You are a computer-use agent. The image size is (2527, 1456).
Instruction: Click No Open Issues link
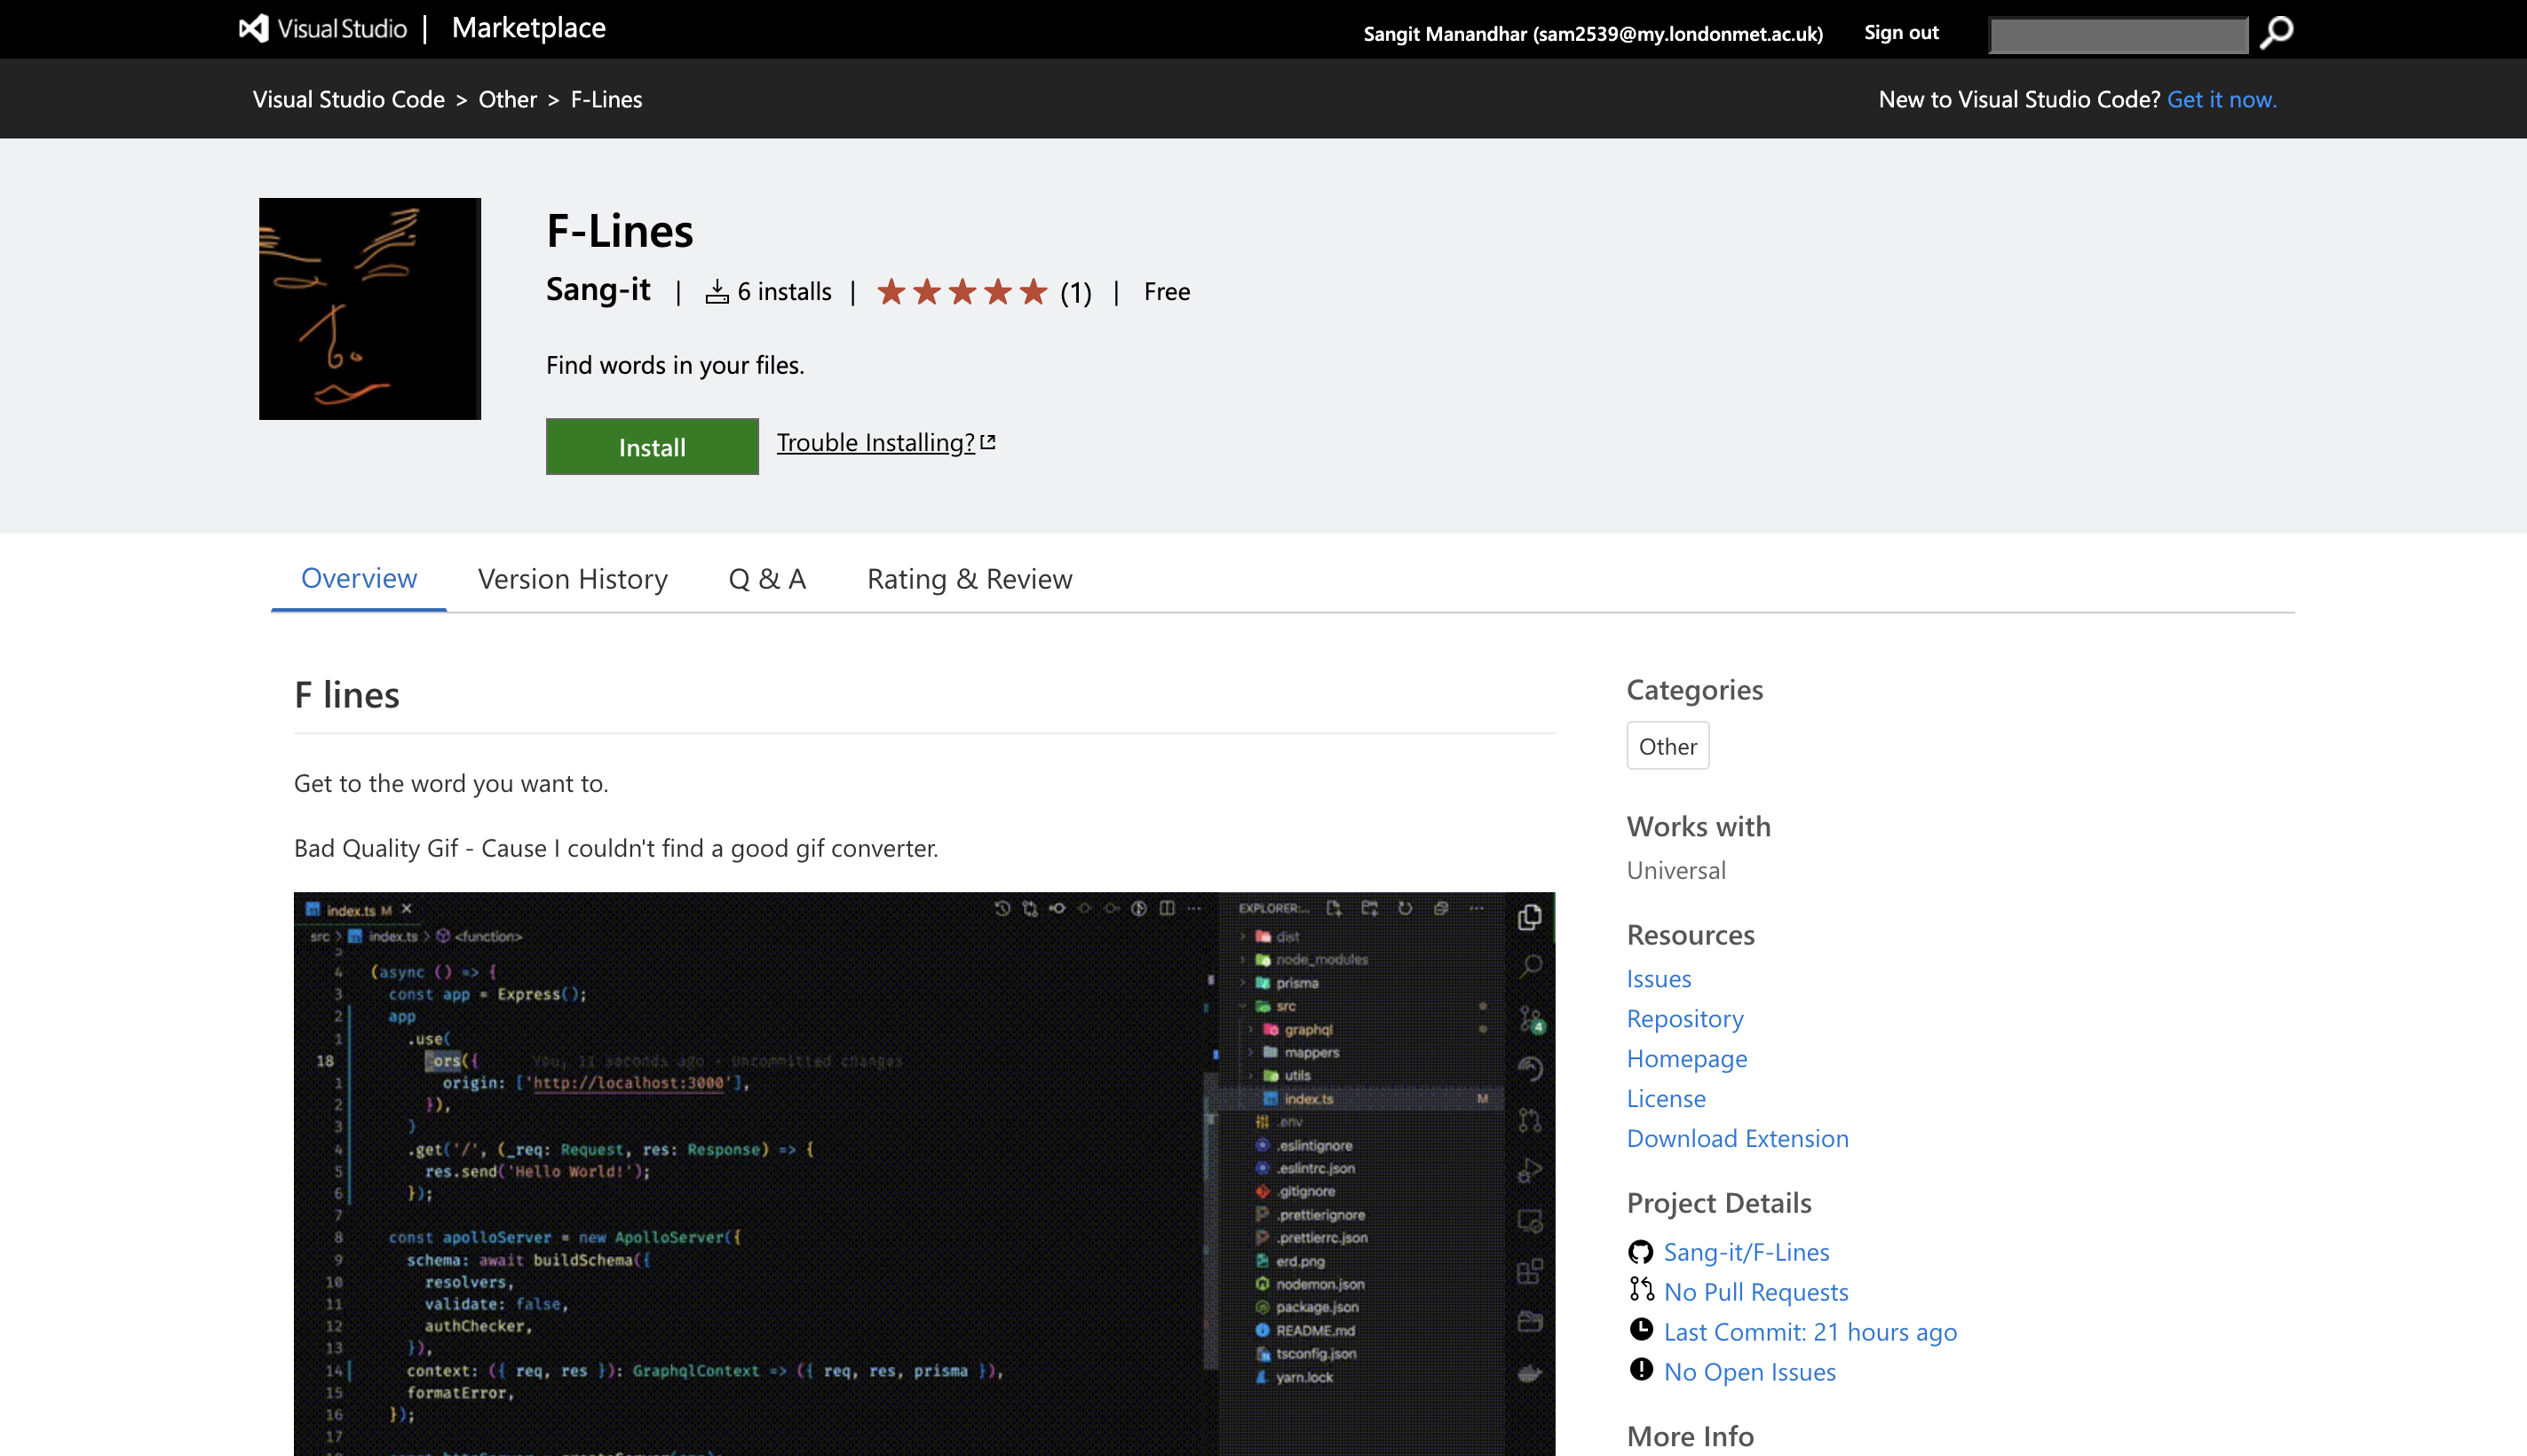[x=1749, y=1372]
